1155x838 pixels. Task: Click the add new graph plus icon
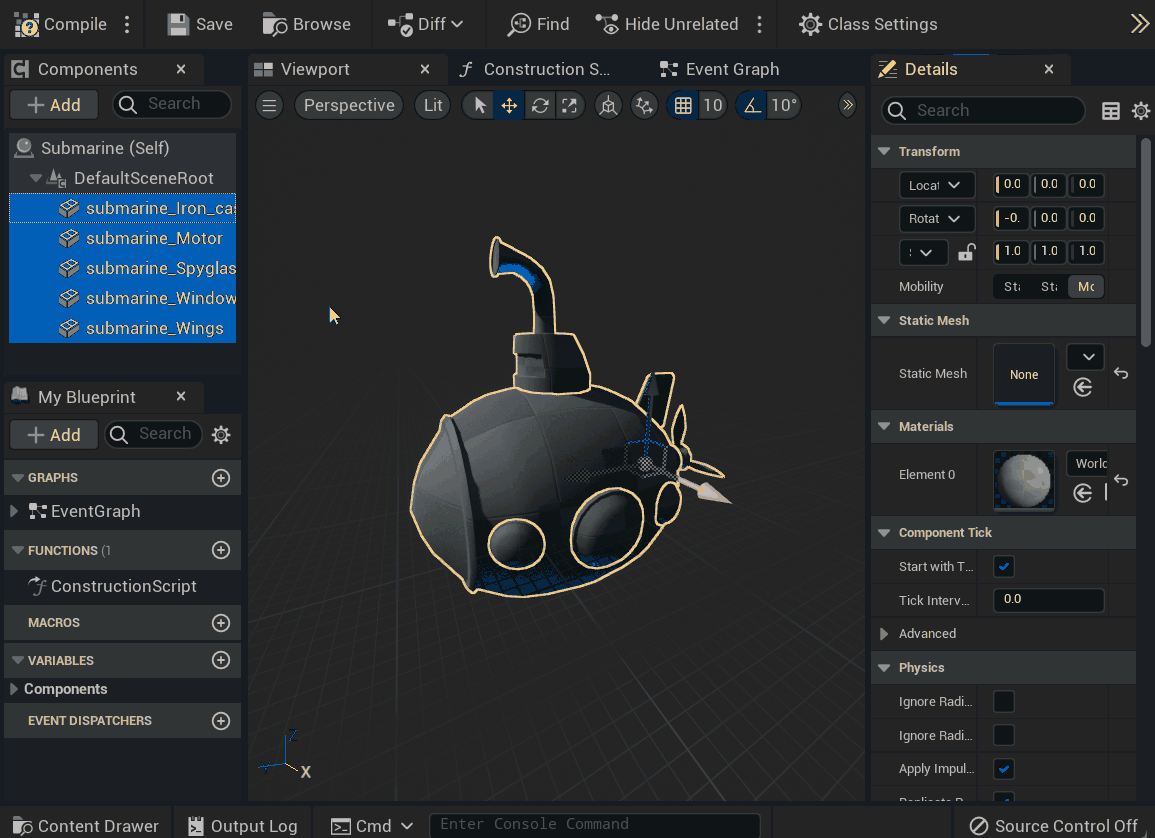[221, 478]
